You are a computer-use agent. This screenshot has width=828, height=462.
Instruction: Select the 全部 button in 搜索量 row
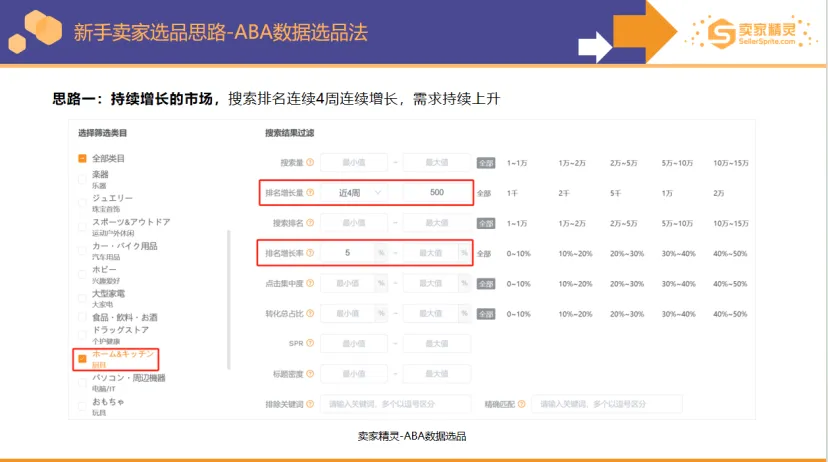coord(486,163)
